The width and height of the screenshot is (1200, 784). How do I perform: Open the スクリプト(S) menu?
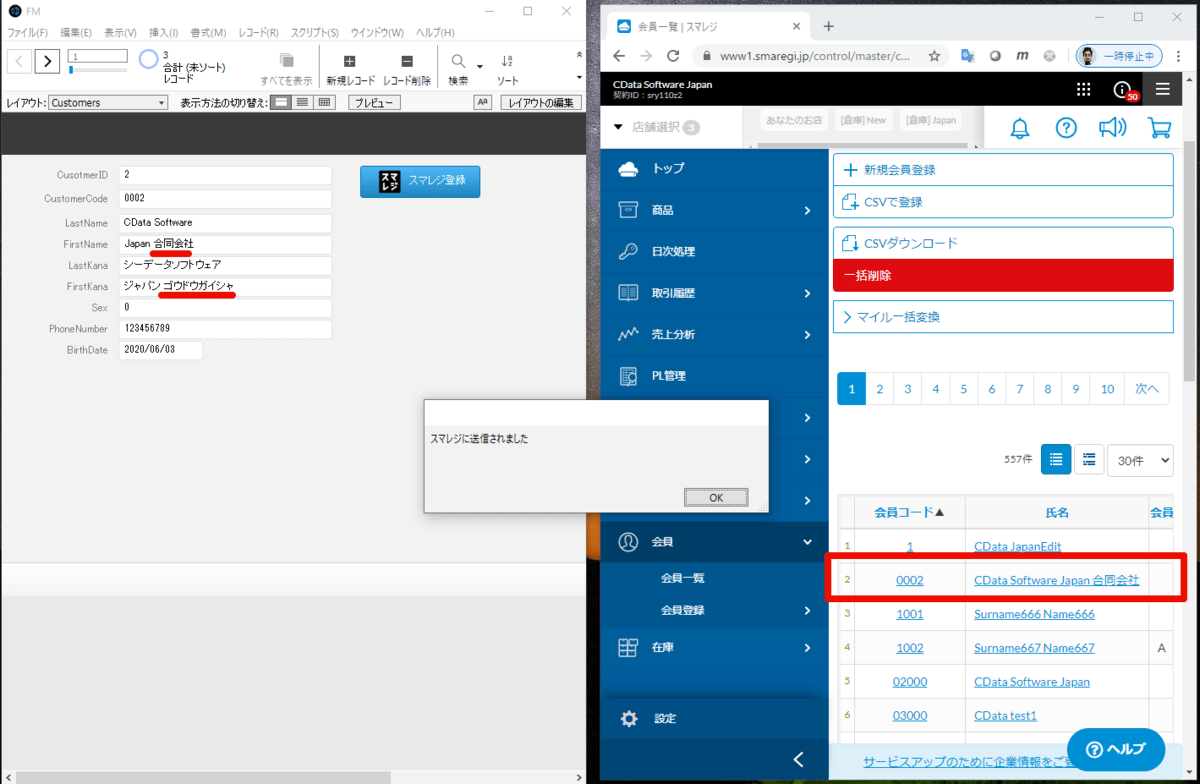click(315, 33)
